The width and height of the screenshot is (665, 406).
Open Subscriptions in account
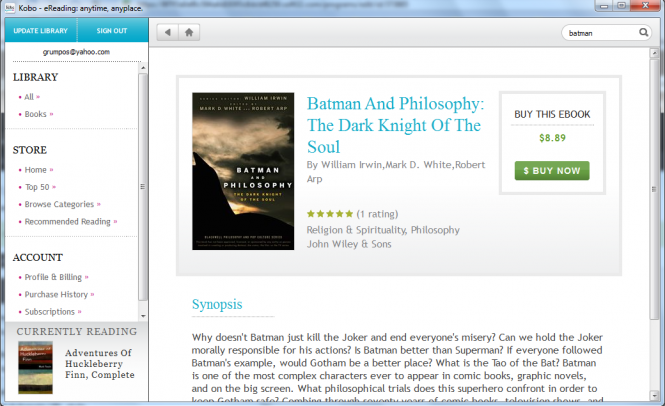tap(50, 312)
